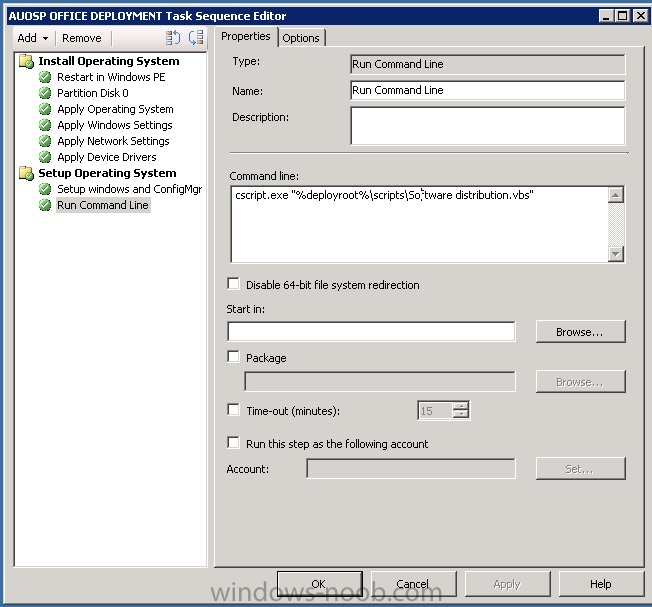The image size is (652, 607).
Task: Click the disabled Package path field
Action: (x=380, y=382)
